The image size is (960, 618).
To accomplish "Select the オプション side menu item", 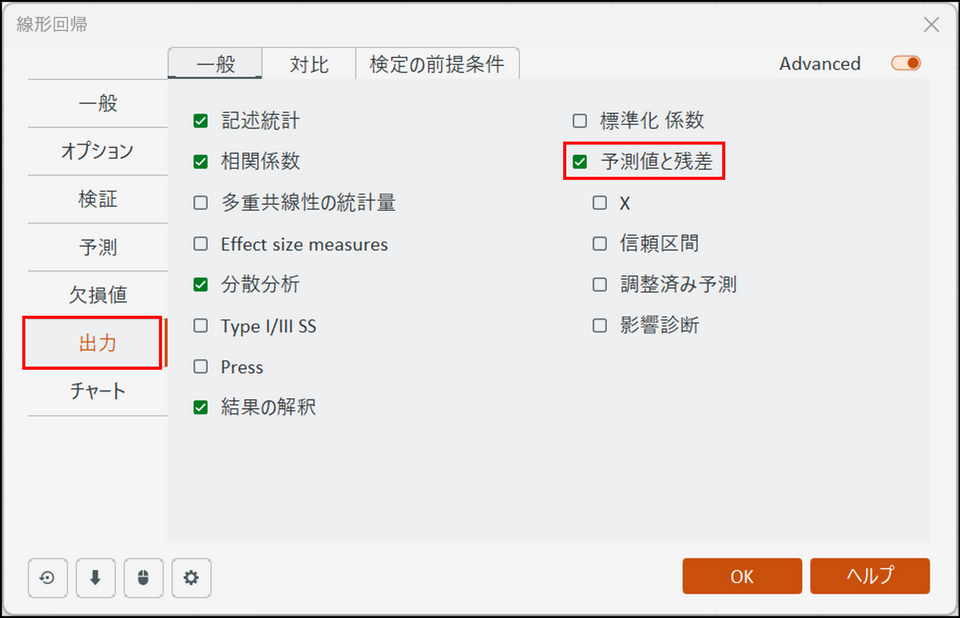I will [x=97, y=151].
